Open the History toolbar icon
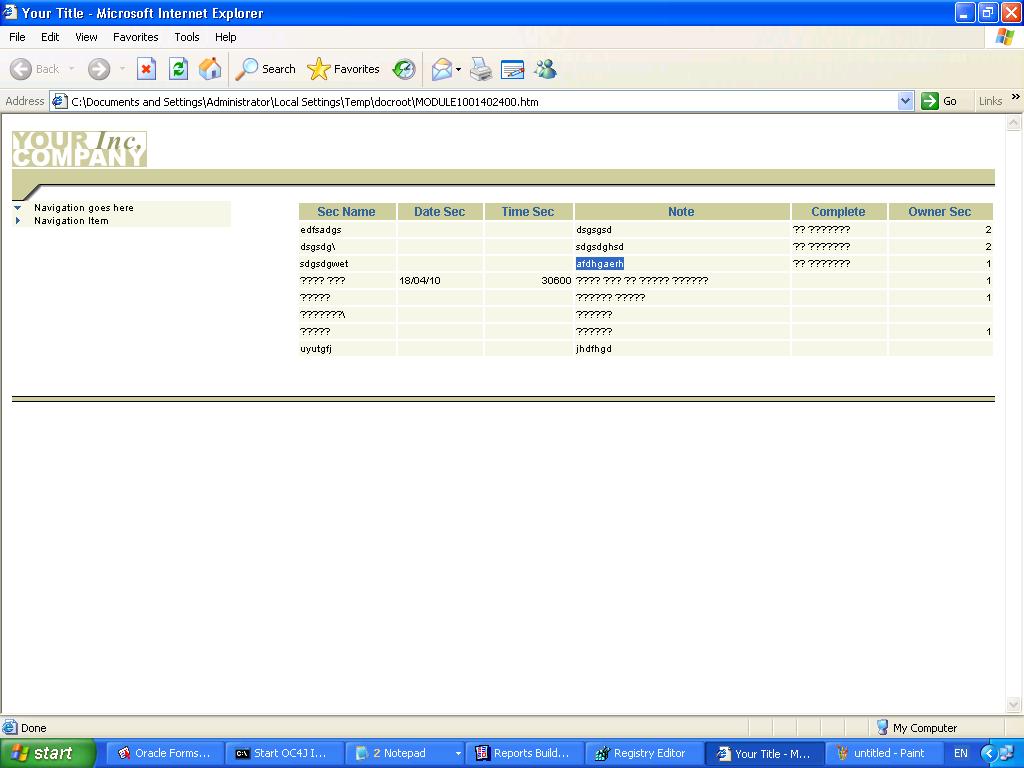 click(x=404, y=69)
